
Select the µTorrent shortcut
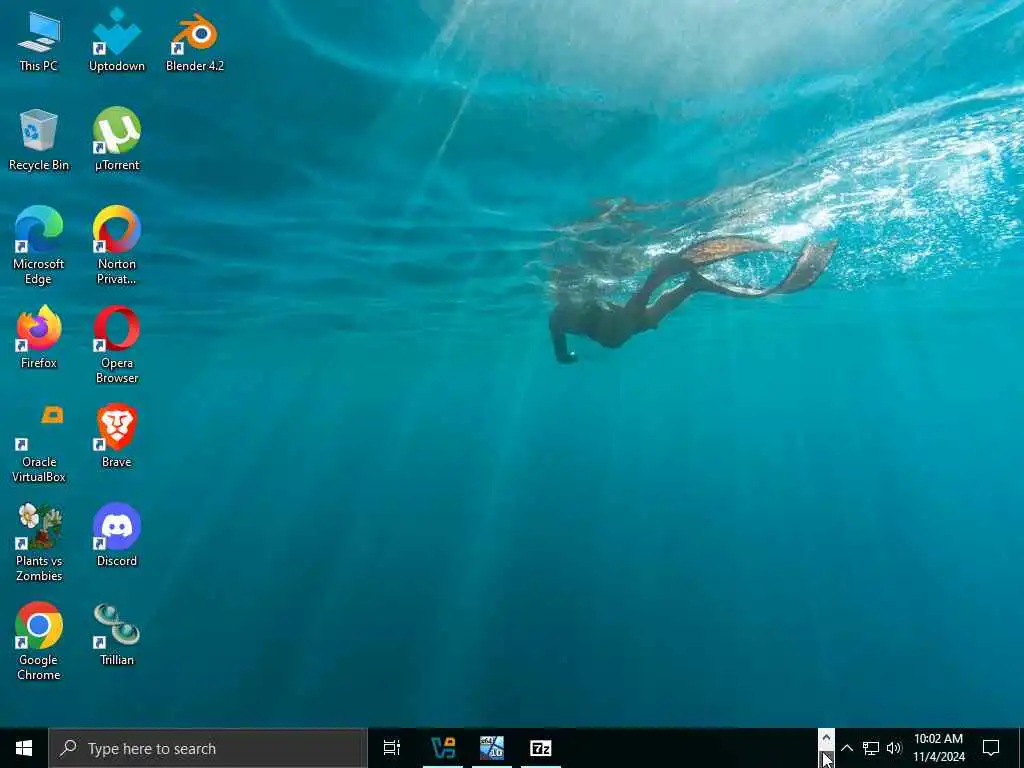pos(117,140)
